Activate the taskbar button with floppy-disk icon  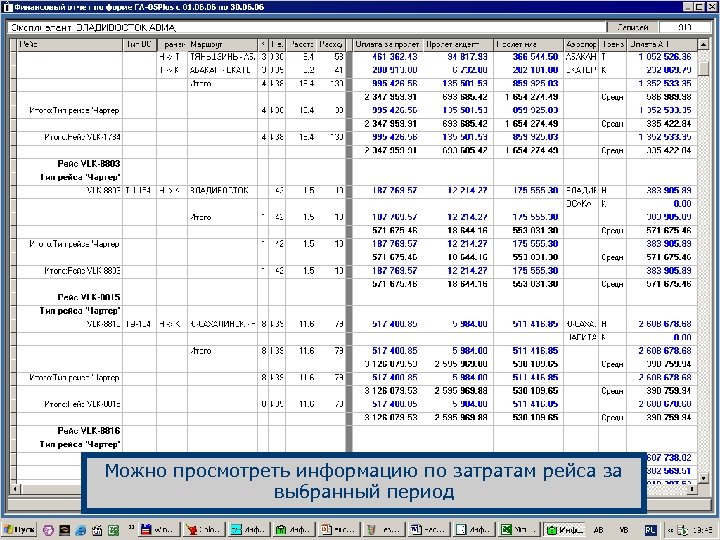[x=158, y=530]
